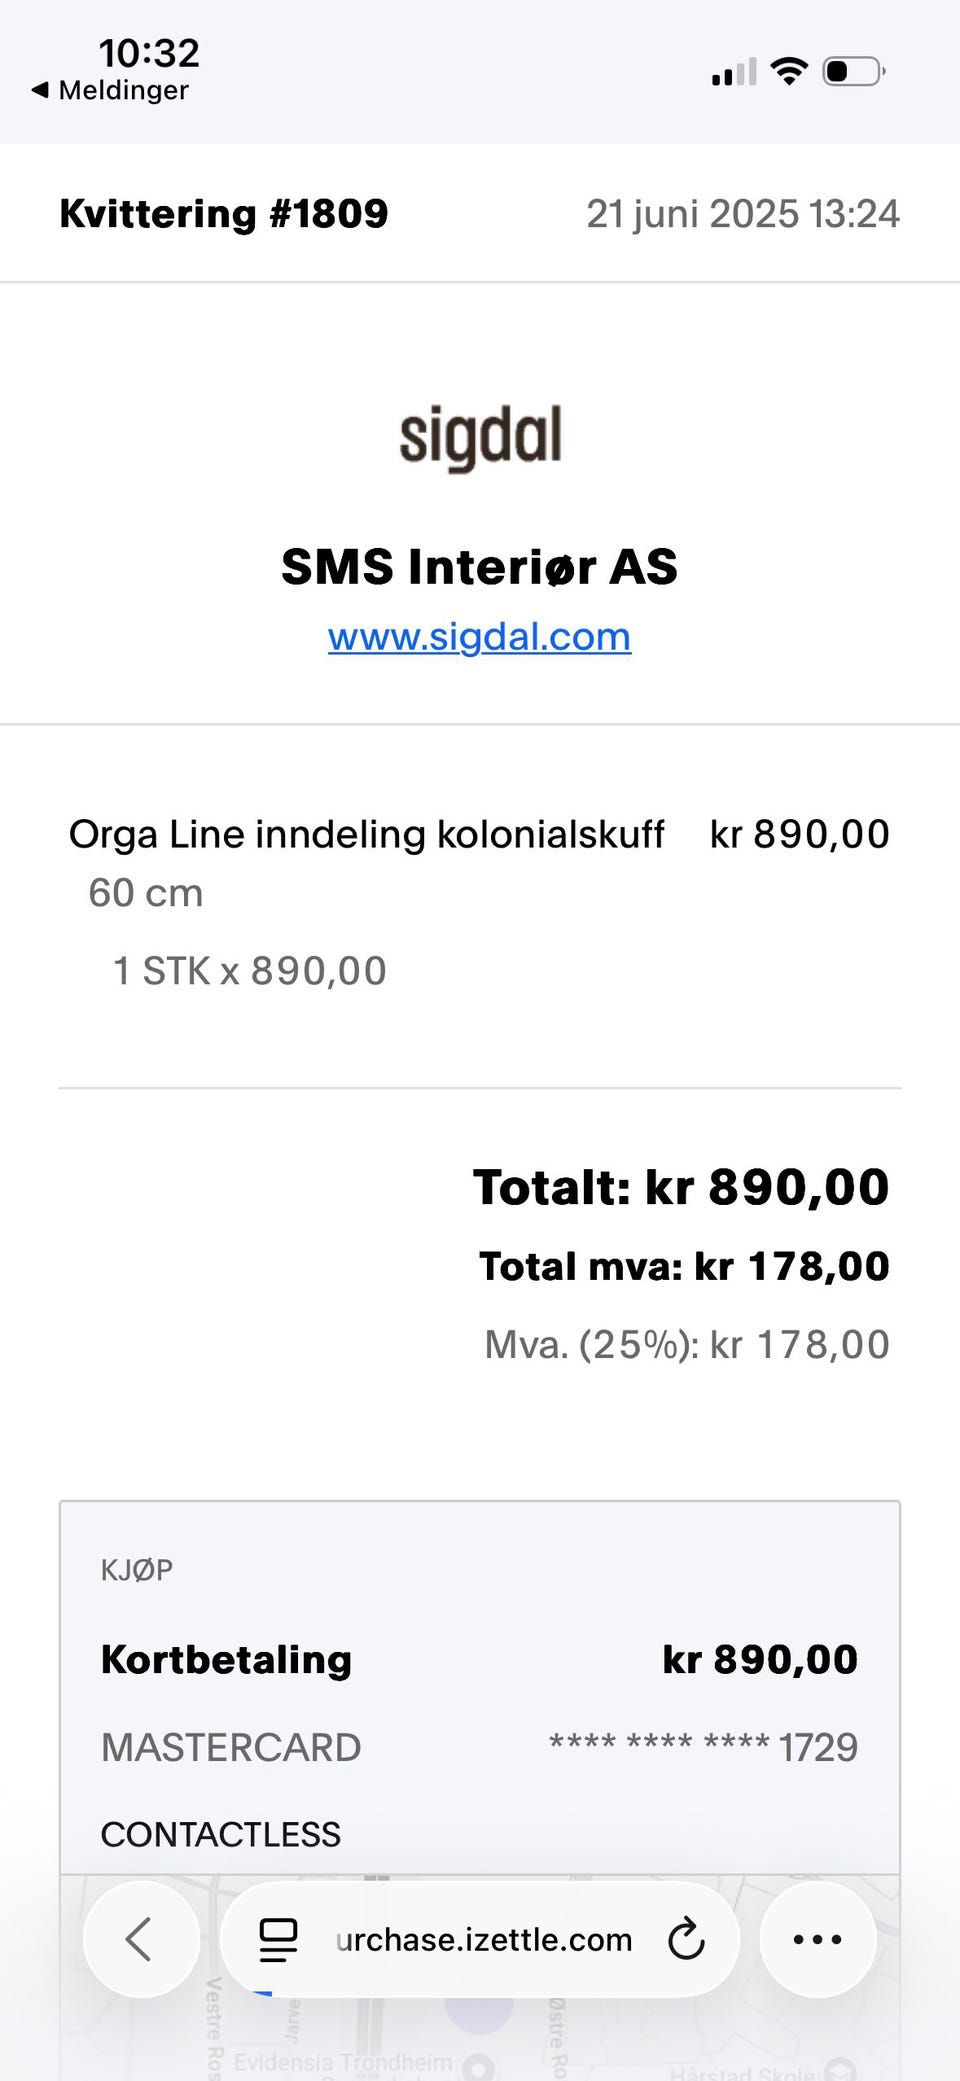The width and height of the screenshot is (960, 2081).
Task: Reload the page using the refresh icon
Action: [x=686, y=1940]
